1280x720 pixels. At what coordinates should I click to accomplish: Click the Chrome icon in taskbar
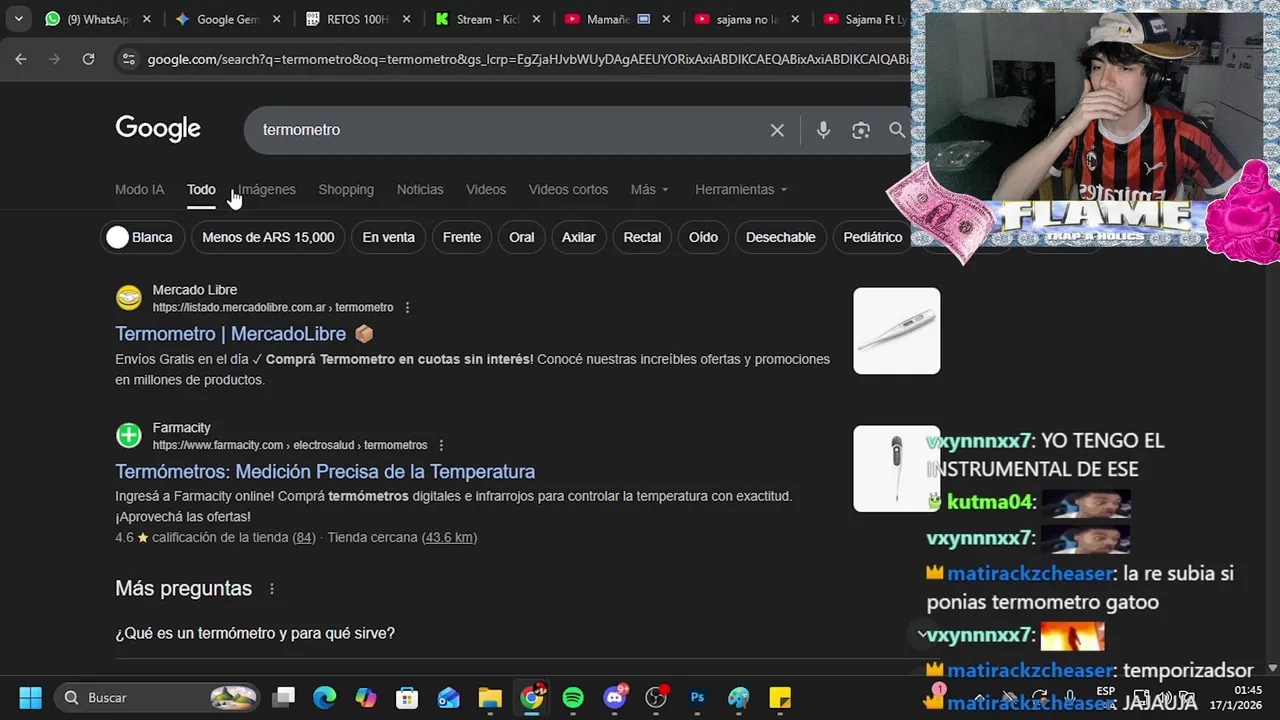click(532, 697)
